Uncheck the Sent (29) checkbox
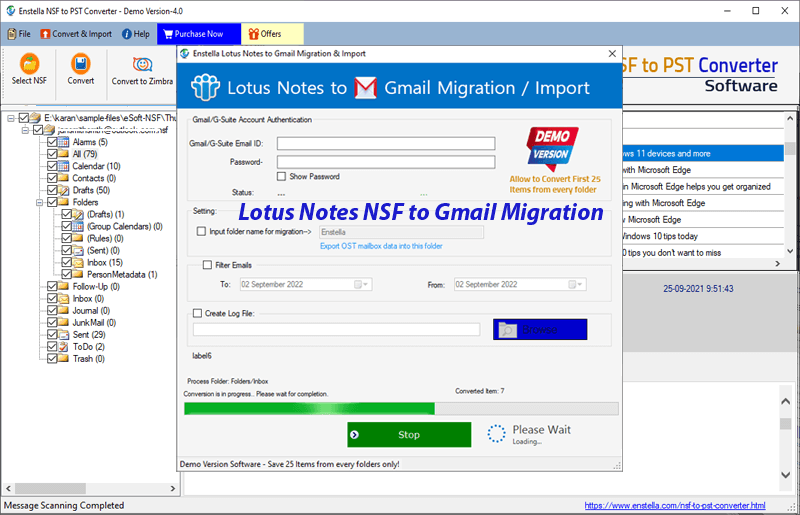 [52, 335]
